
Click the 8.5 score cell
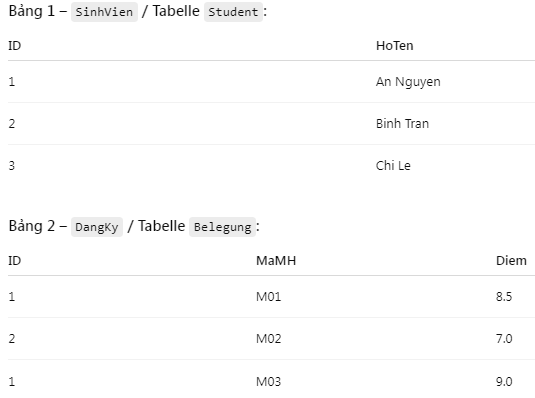504,297
